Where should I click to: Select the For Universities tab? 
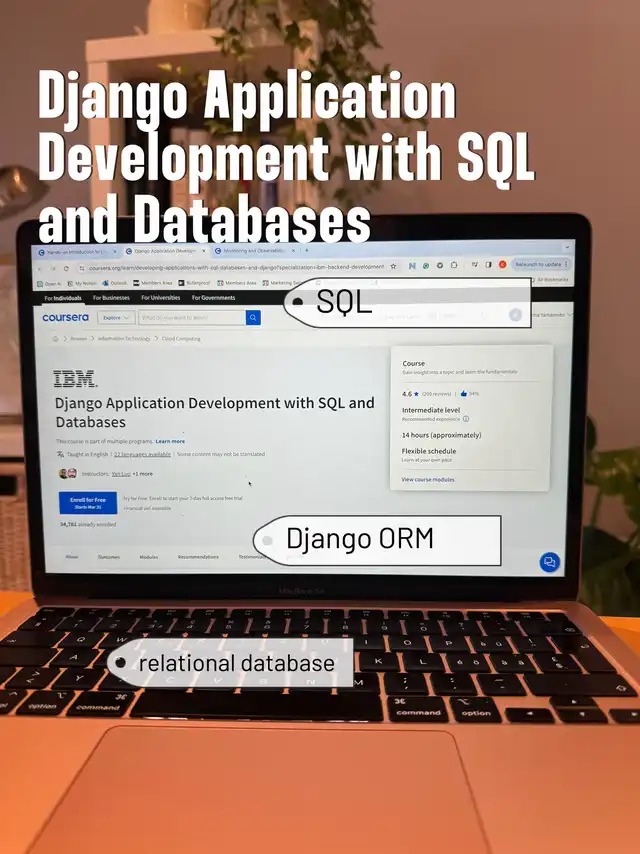[x=160, y=298]
